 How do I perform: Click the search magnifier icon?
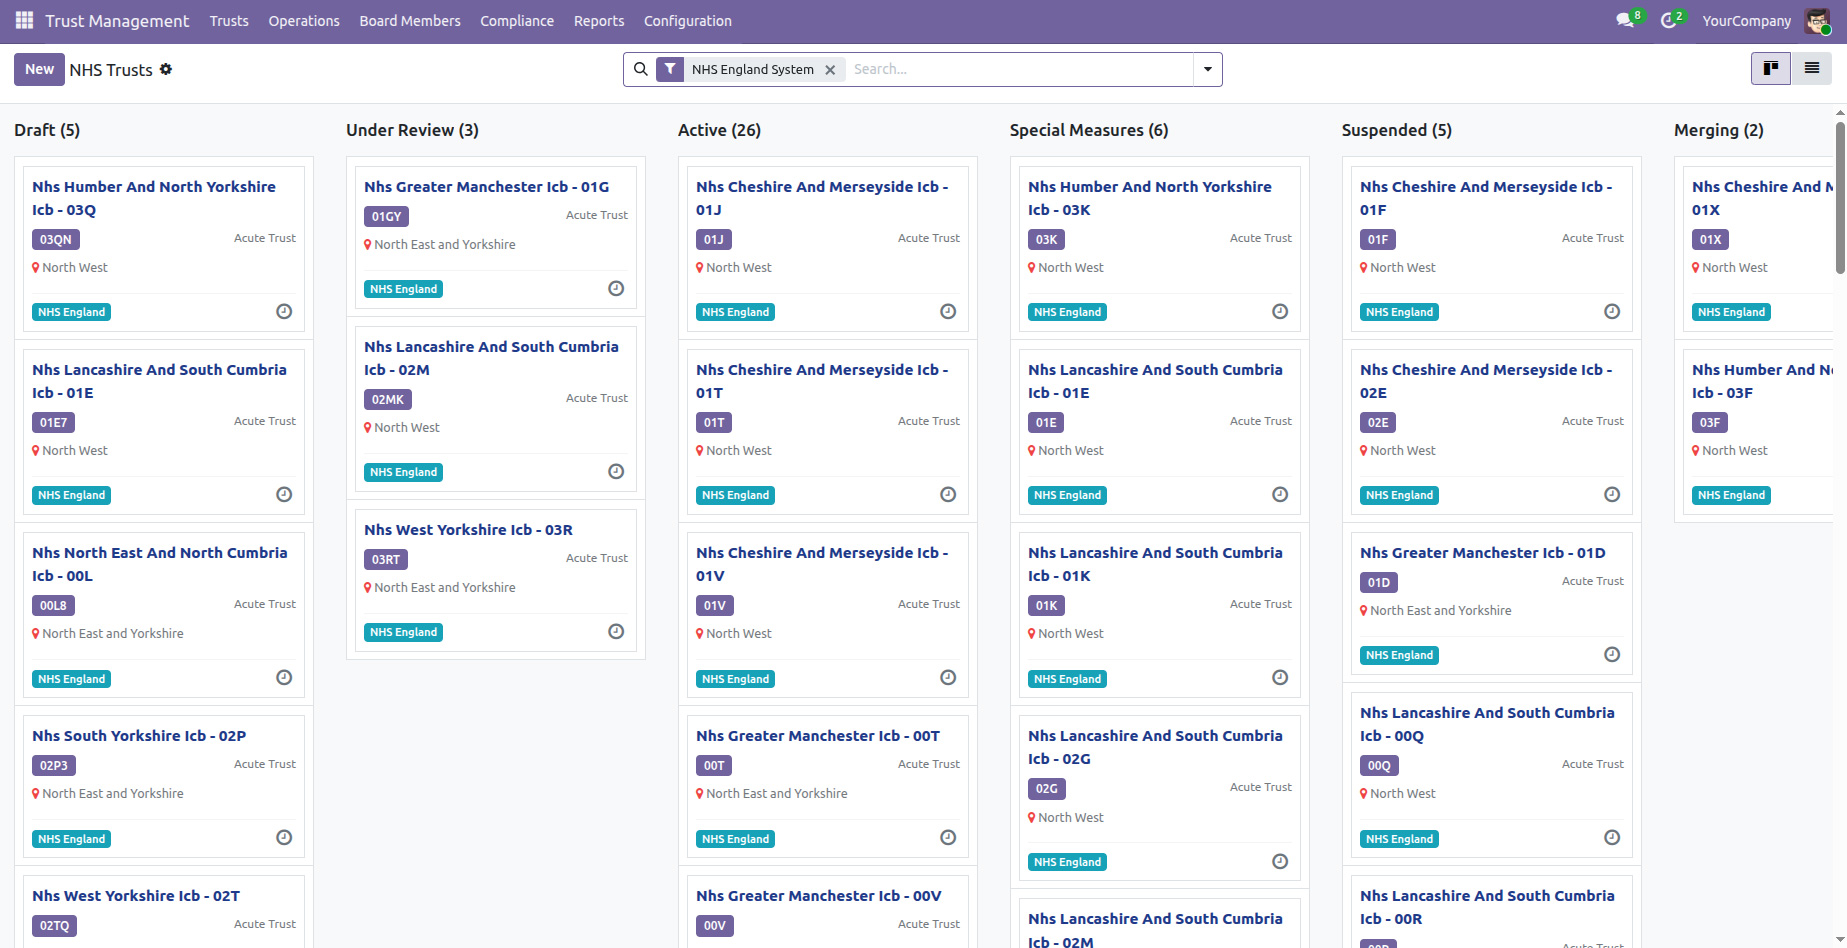pos(641,69)
